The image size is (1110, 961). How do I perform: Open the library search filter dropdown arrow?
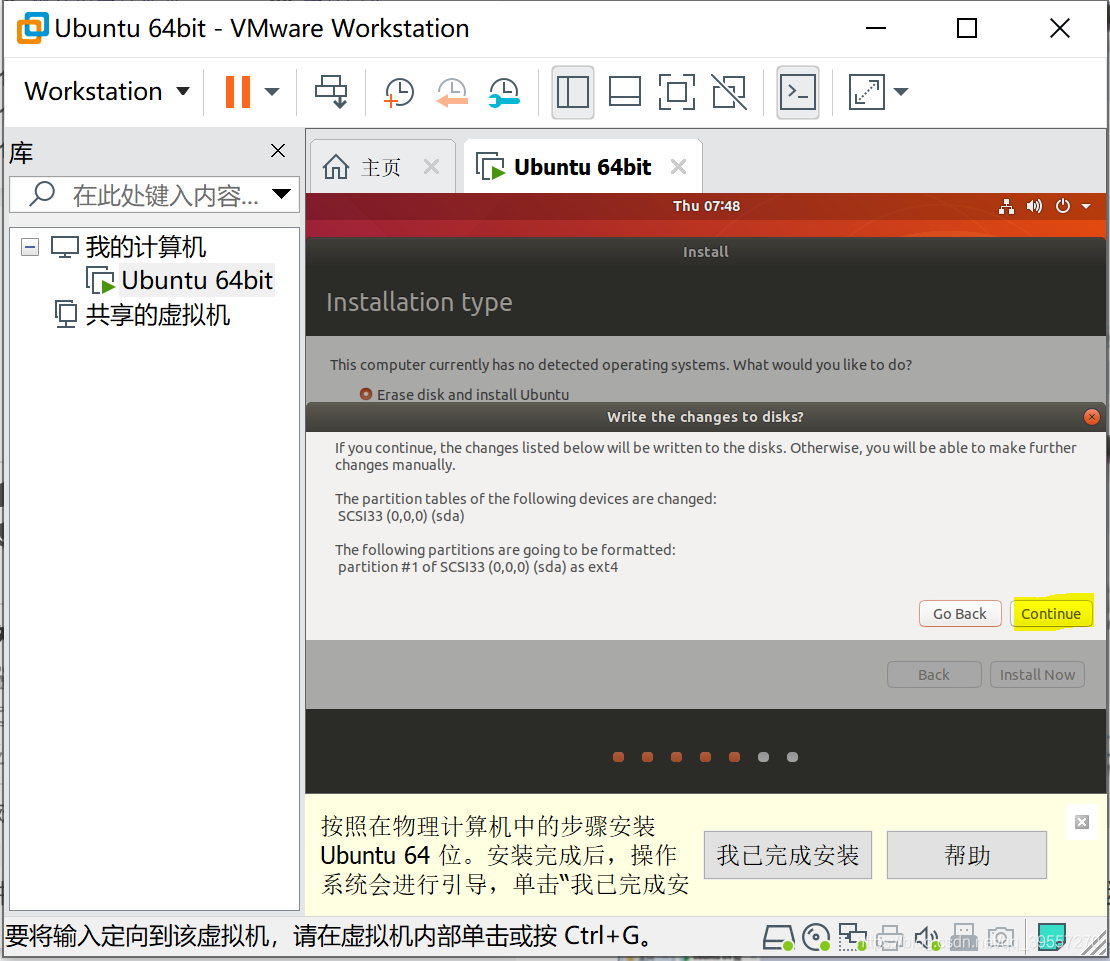tap(282, 194)
